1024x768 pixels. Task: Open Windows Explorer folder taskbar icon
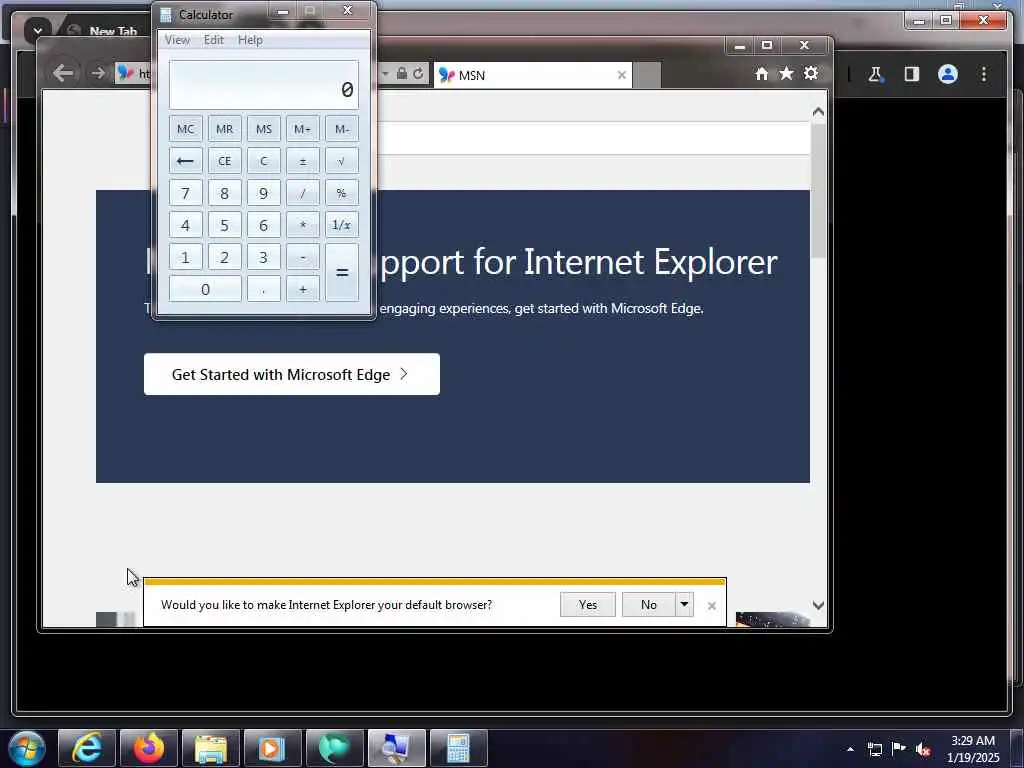211,748
